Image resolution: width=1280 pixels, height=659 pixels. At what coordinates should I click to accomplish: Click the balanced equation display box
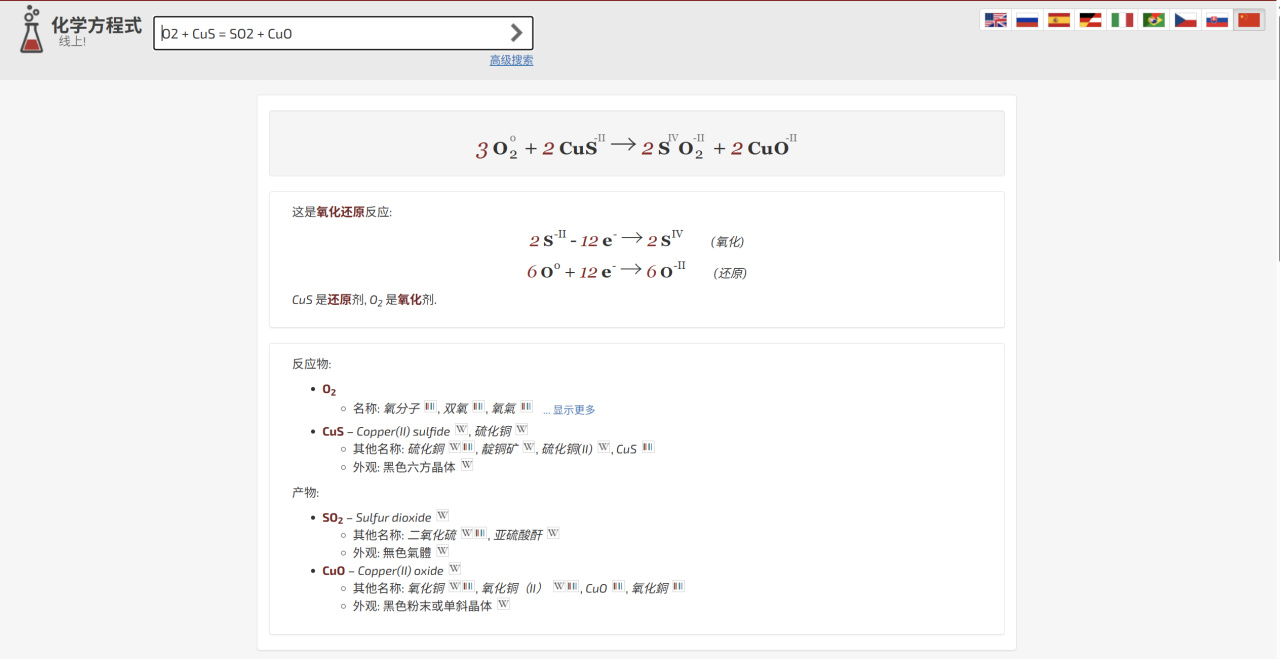(x=636, y=144)
